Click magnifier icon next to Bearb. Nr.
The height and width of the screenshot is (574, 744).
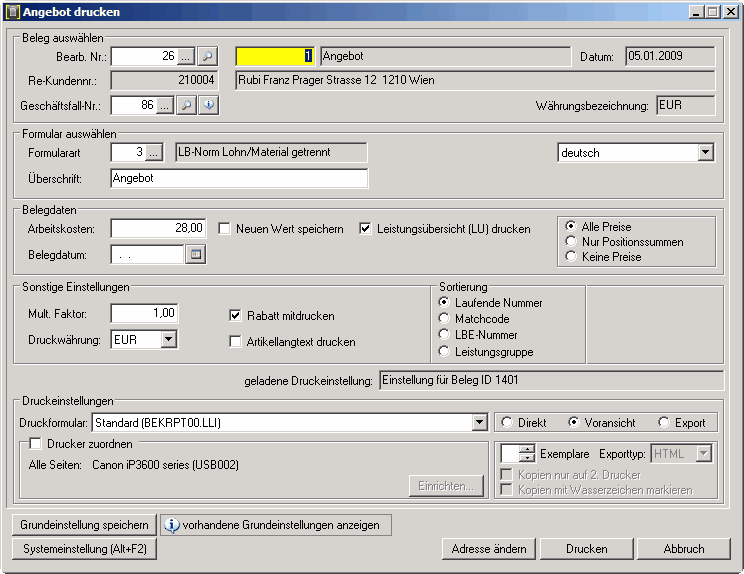pos(207,56)
